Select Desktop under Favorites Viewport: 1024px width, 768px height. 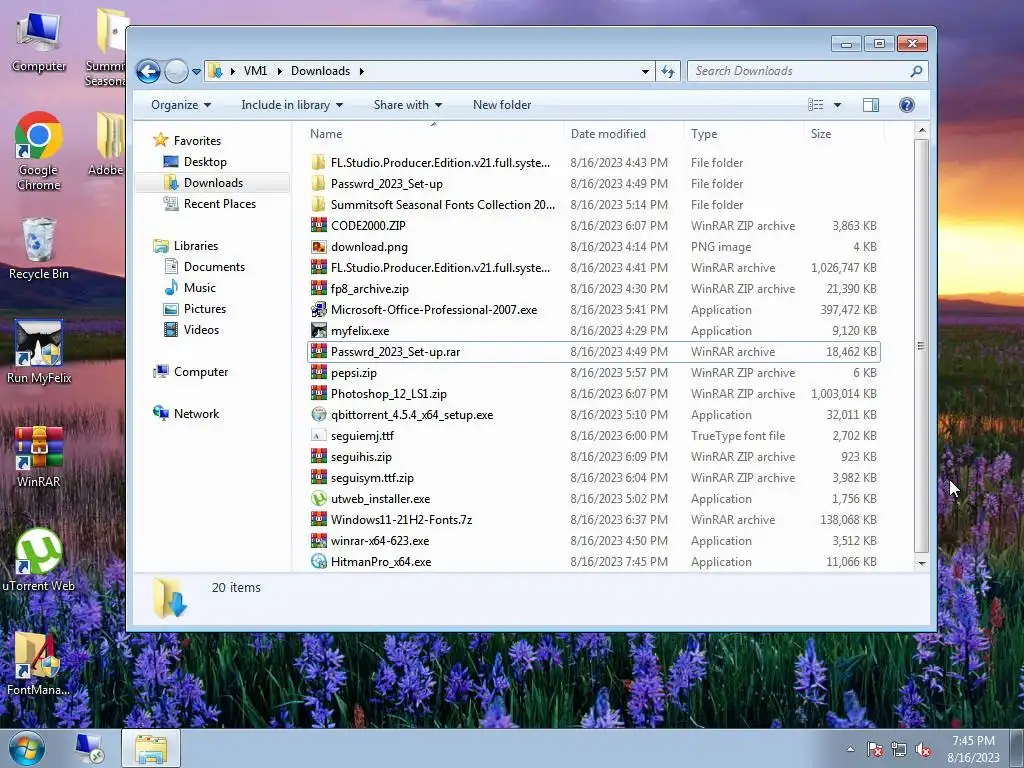click(204, 162)
